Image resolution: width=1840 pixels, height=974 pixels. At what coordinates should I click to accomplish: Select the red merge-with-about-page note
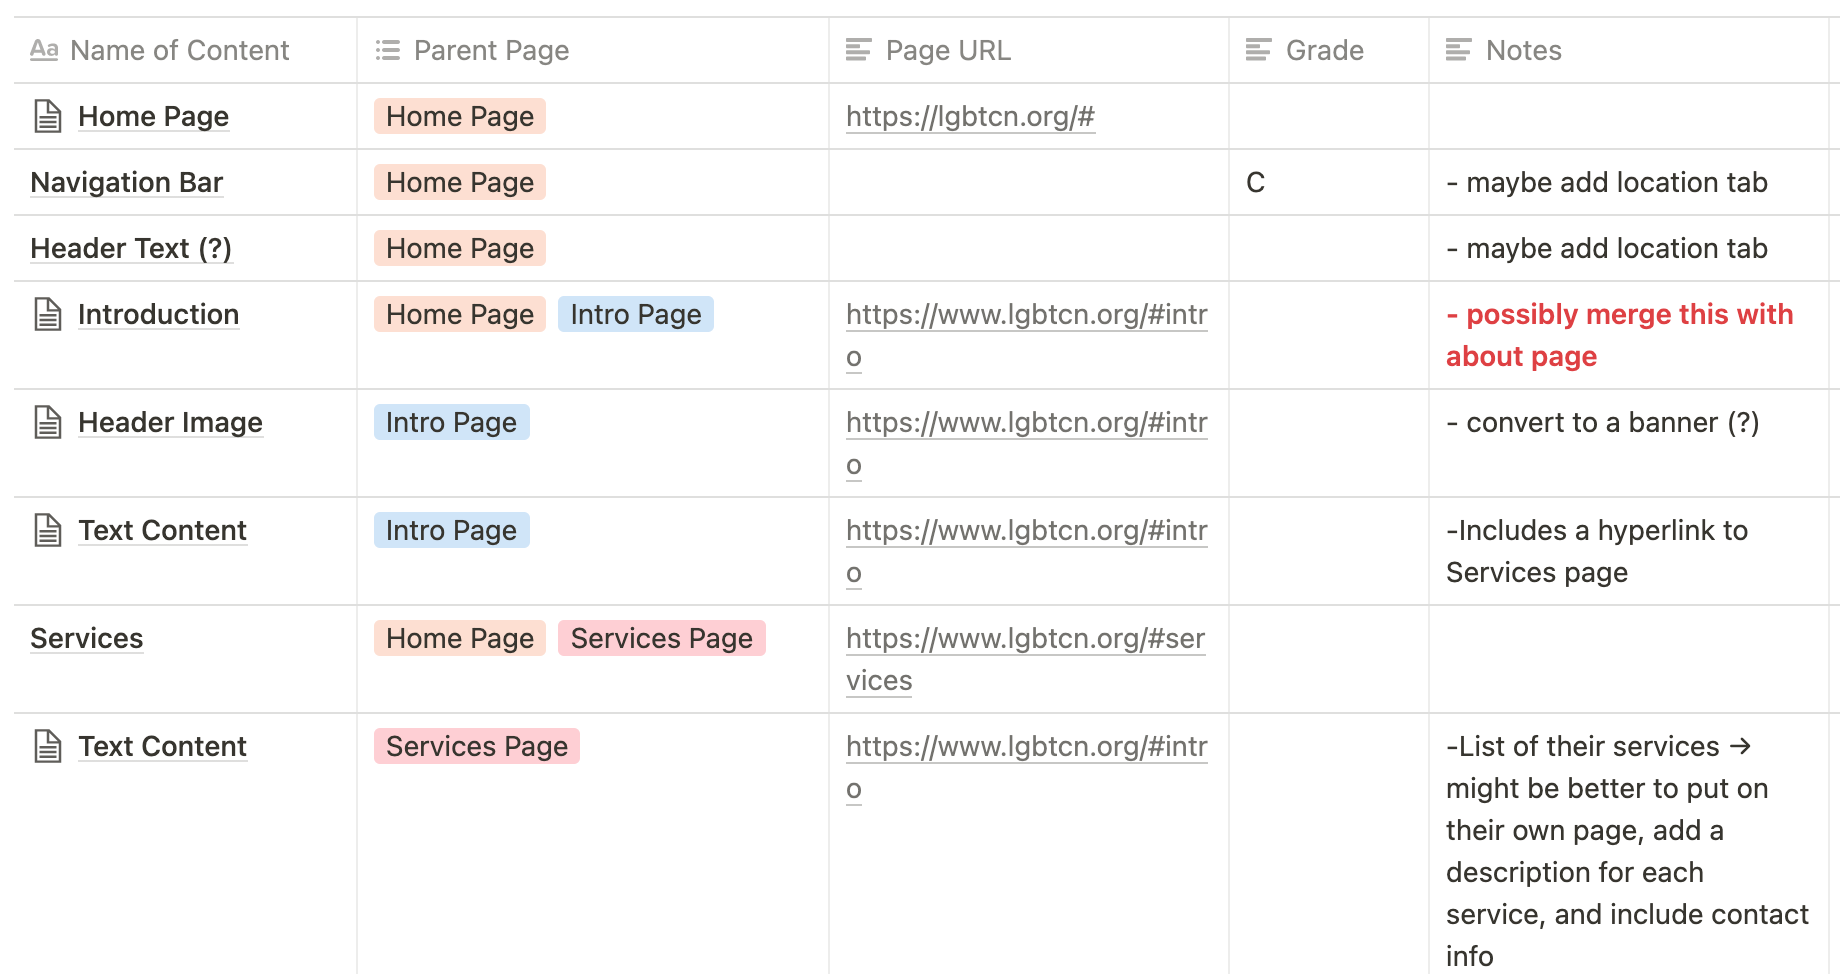pos(1620,335)
